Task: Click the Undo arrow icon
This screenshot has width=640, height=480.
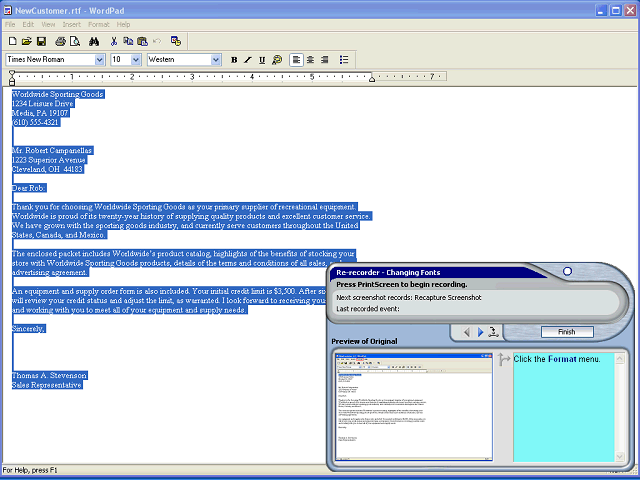Action: click(157, 41)
